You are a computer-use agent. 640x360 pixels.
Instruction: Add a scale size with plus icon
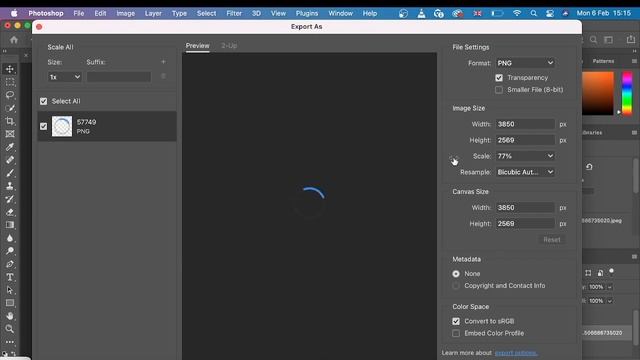(163, 62)
